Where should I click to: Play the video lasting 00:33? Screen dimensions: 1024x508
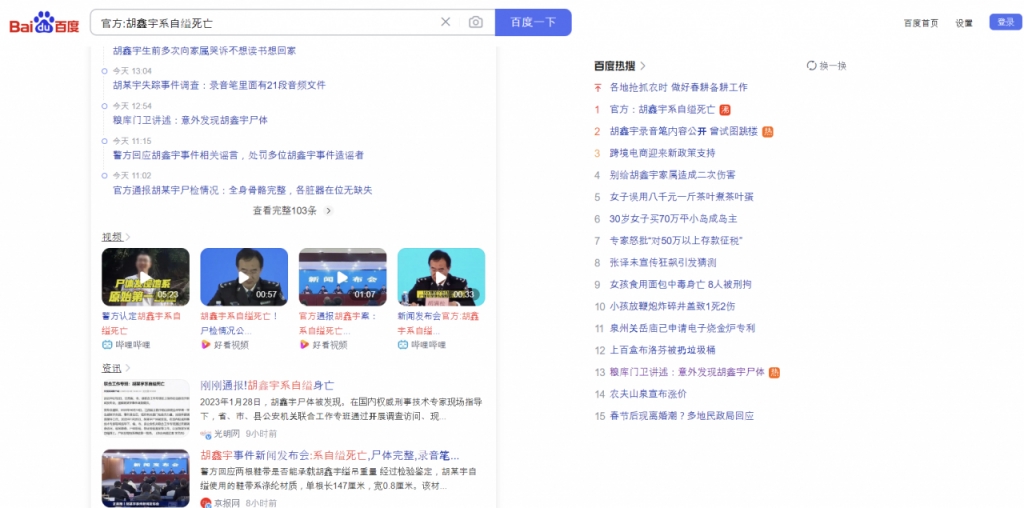tap(441, 277)
